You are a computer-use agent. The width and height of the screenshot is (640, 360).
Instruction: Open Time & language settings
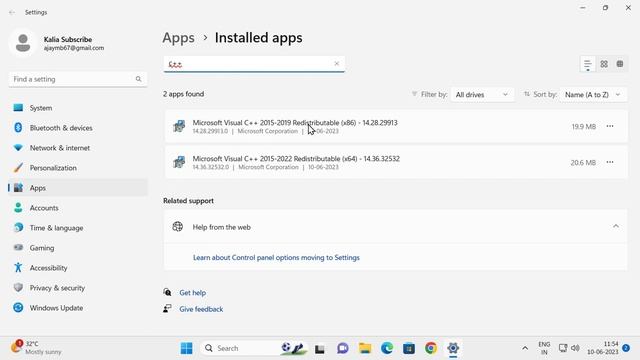[78, 228]
